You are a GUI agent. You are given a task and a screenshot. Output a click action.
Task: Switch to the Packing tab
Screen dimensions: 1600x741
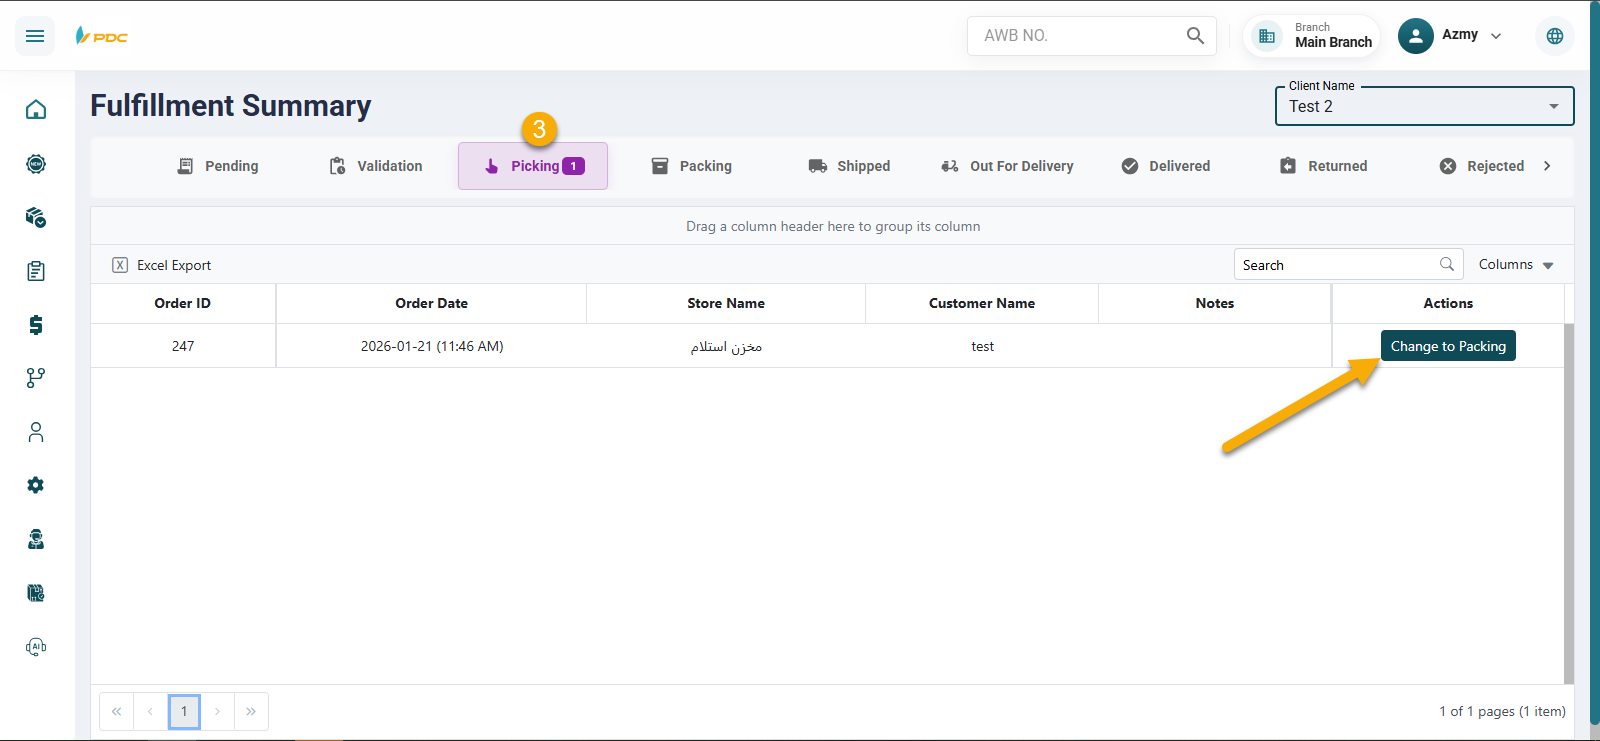[692, 166]
